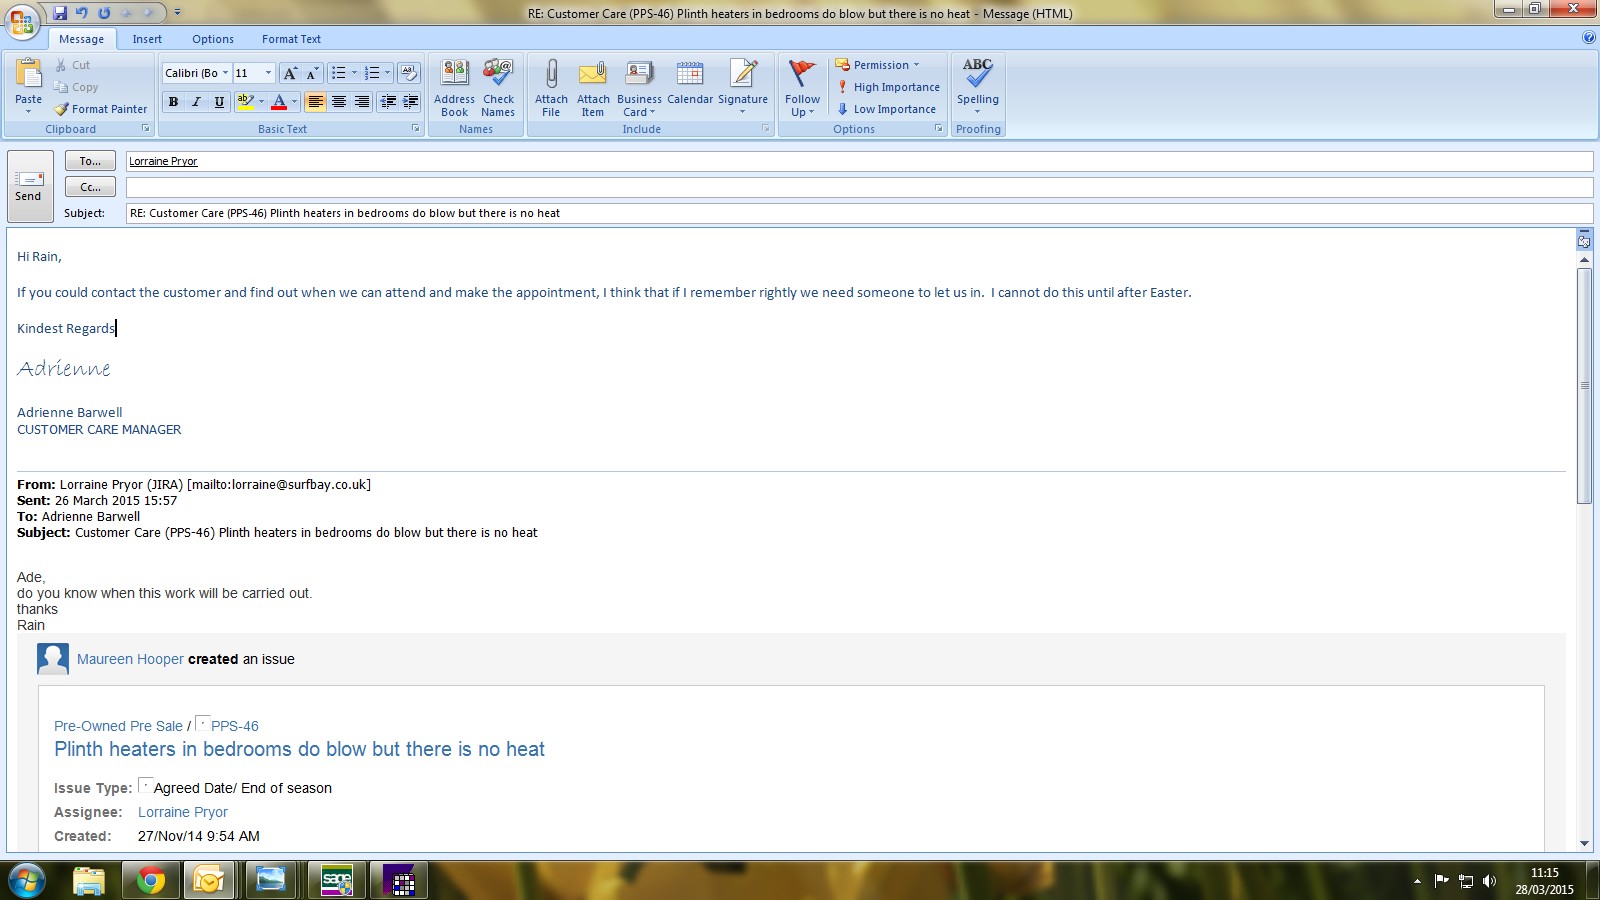Click the Clear Formatting icon
This screenshot has height=900, width=1600.
409,73
